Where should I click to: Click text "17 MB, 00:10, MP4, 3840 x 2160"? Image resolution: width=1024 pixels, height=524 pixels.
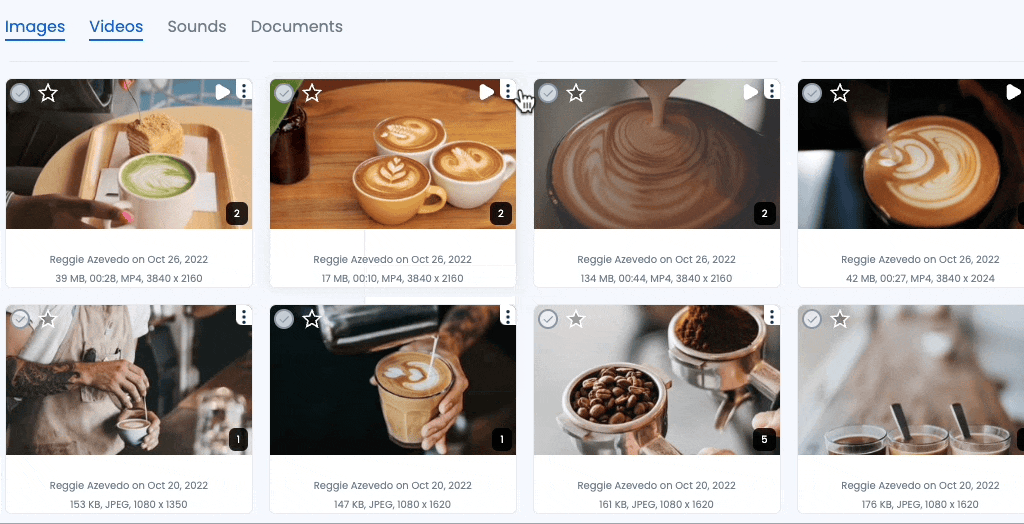(392, 278)
